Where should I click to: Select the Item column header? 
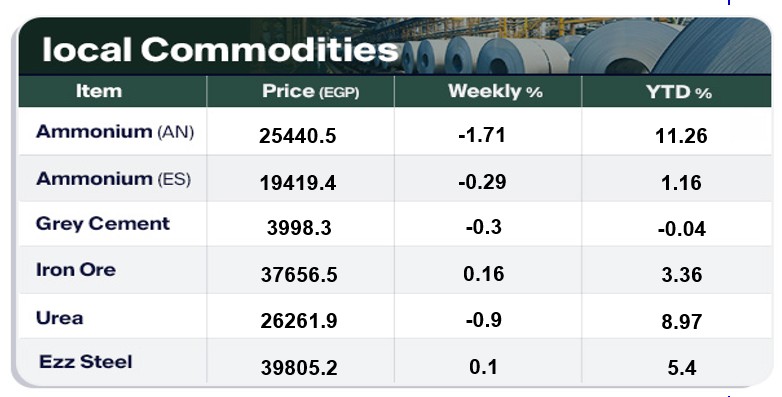pos(99,91)
